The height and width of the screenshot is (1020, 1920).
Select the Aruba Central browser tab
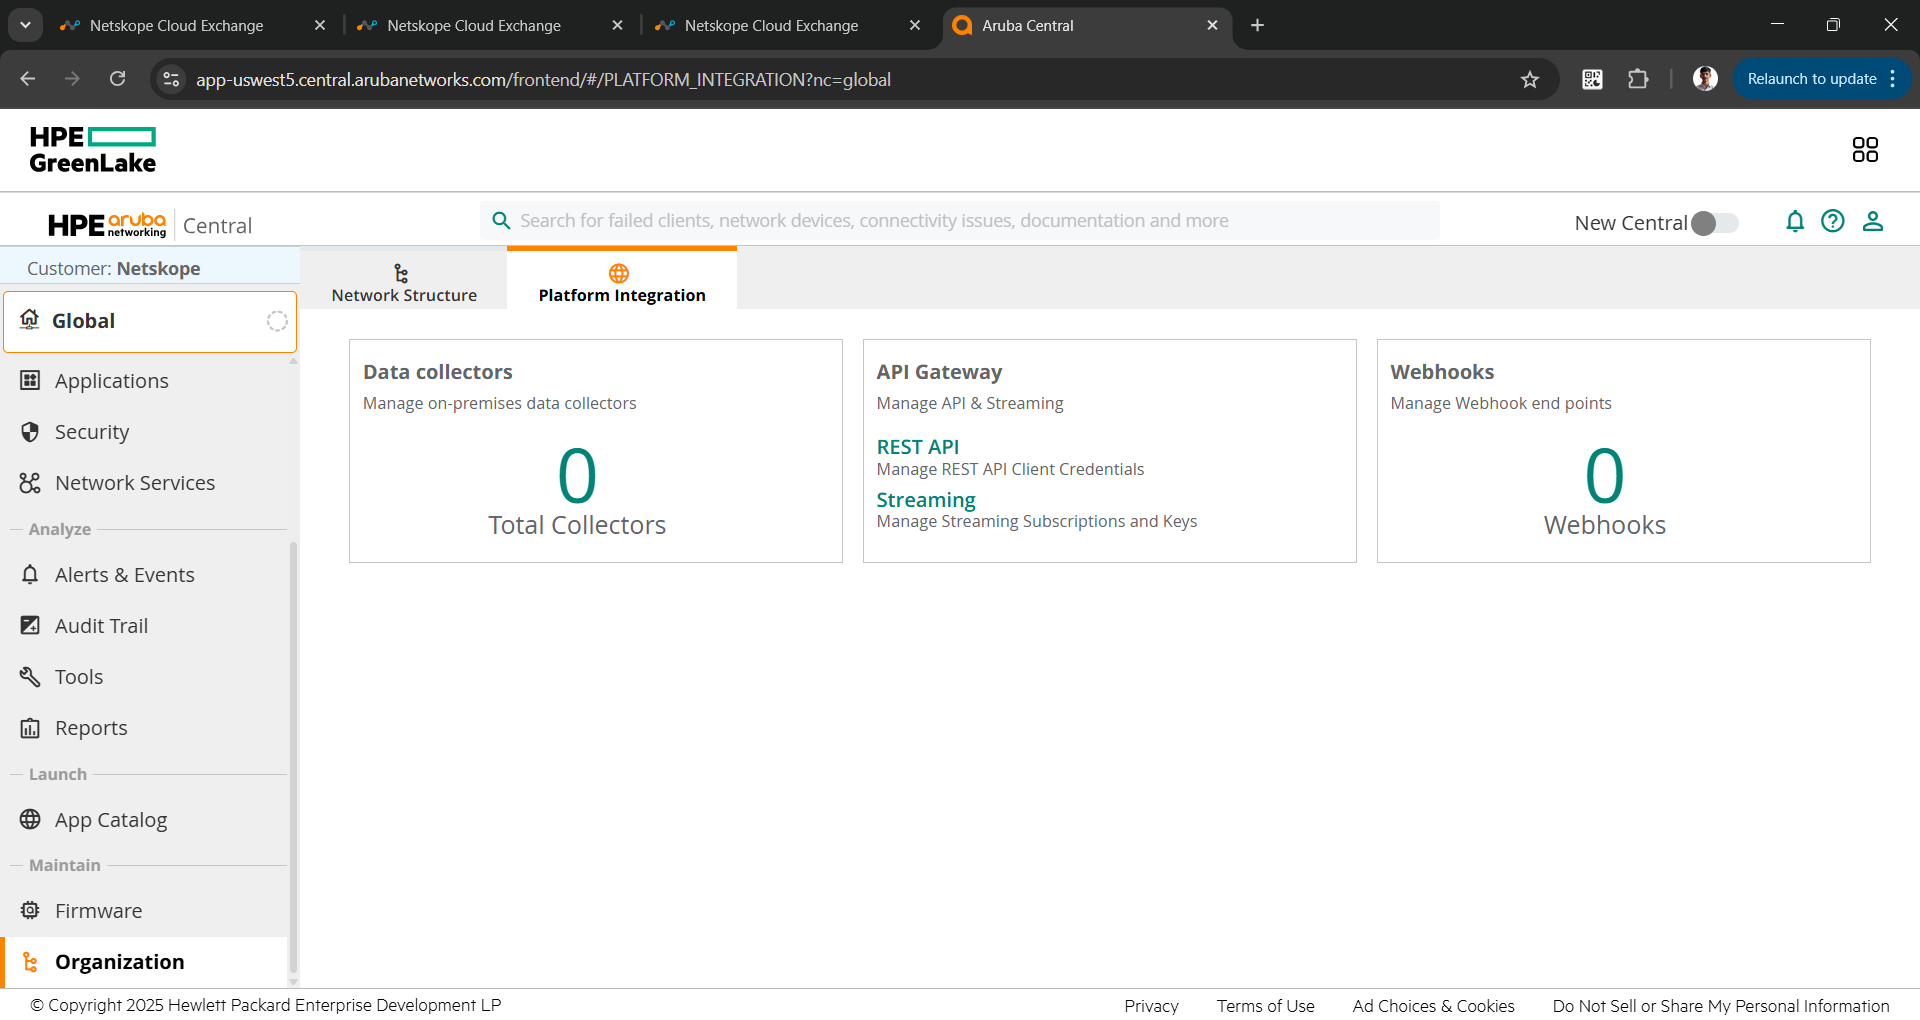click(x=1085, y=25)
